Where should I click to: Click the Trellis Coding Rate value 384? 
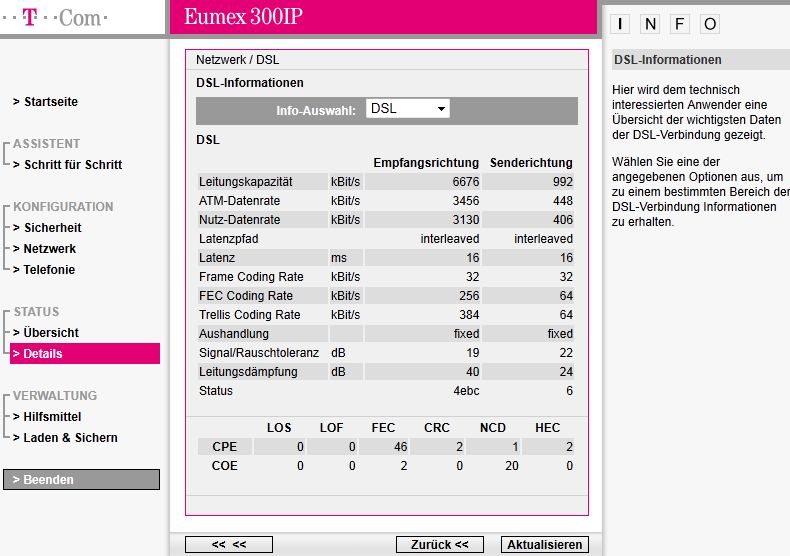pos(469,315)
